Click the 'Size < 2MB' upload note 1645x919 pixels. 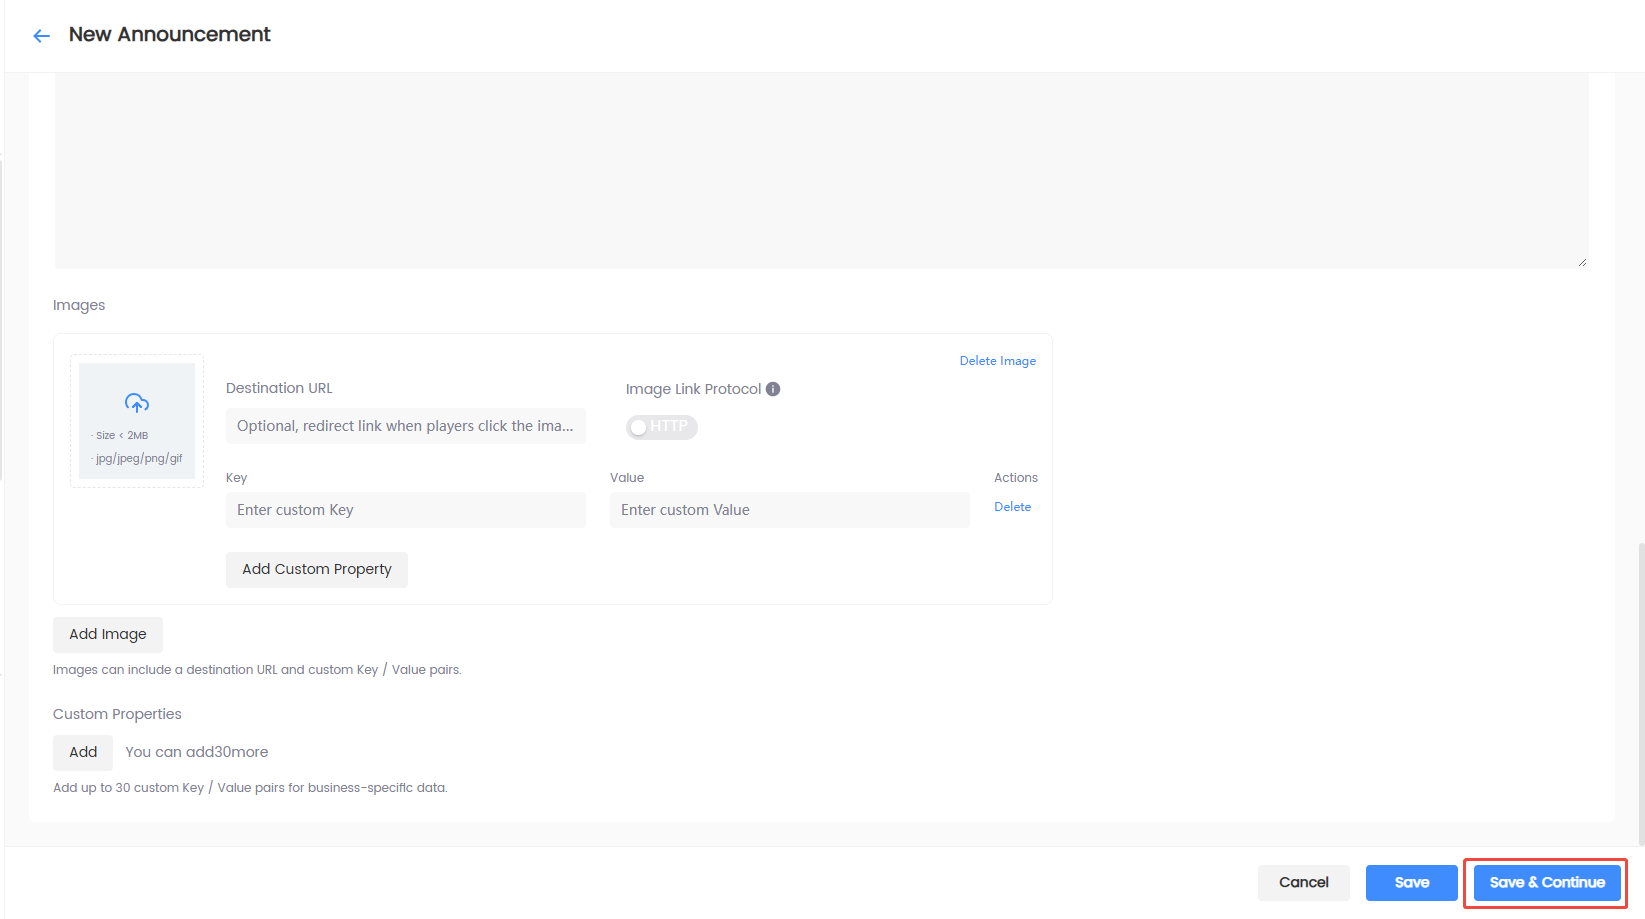point(122,436)
